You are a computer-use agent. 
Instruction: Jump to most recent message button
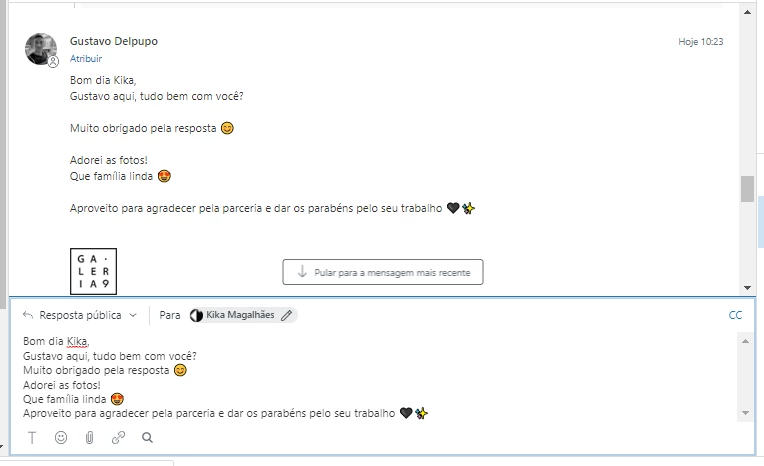pyautogui.click(x=383, y=272)
